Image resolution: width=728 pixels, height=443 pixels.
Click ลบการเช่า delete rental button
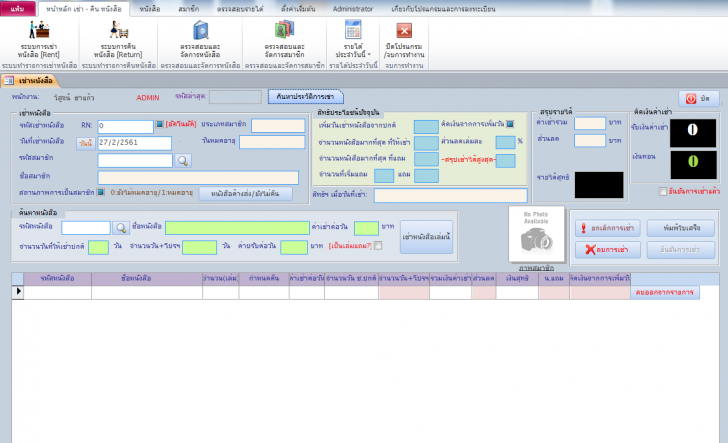click(x=608, y=249)
